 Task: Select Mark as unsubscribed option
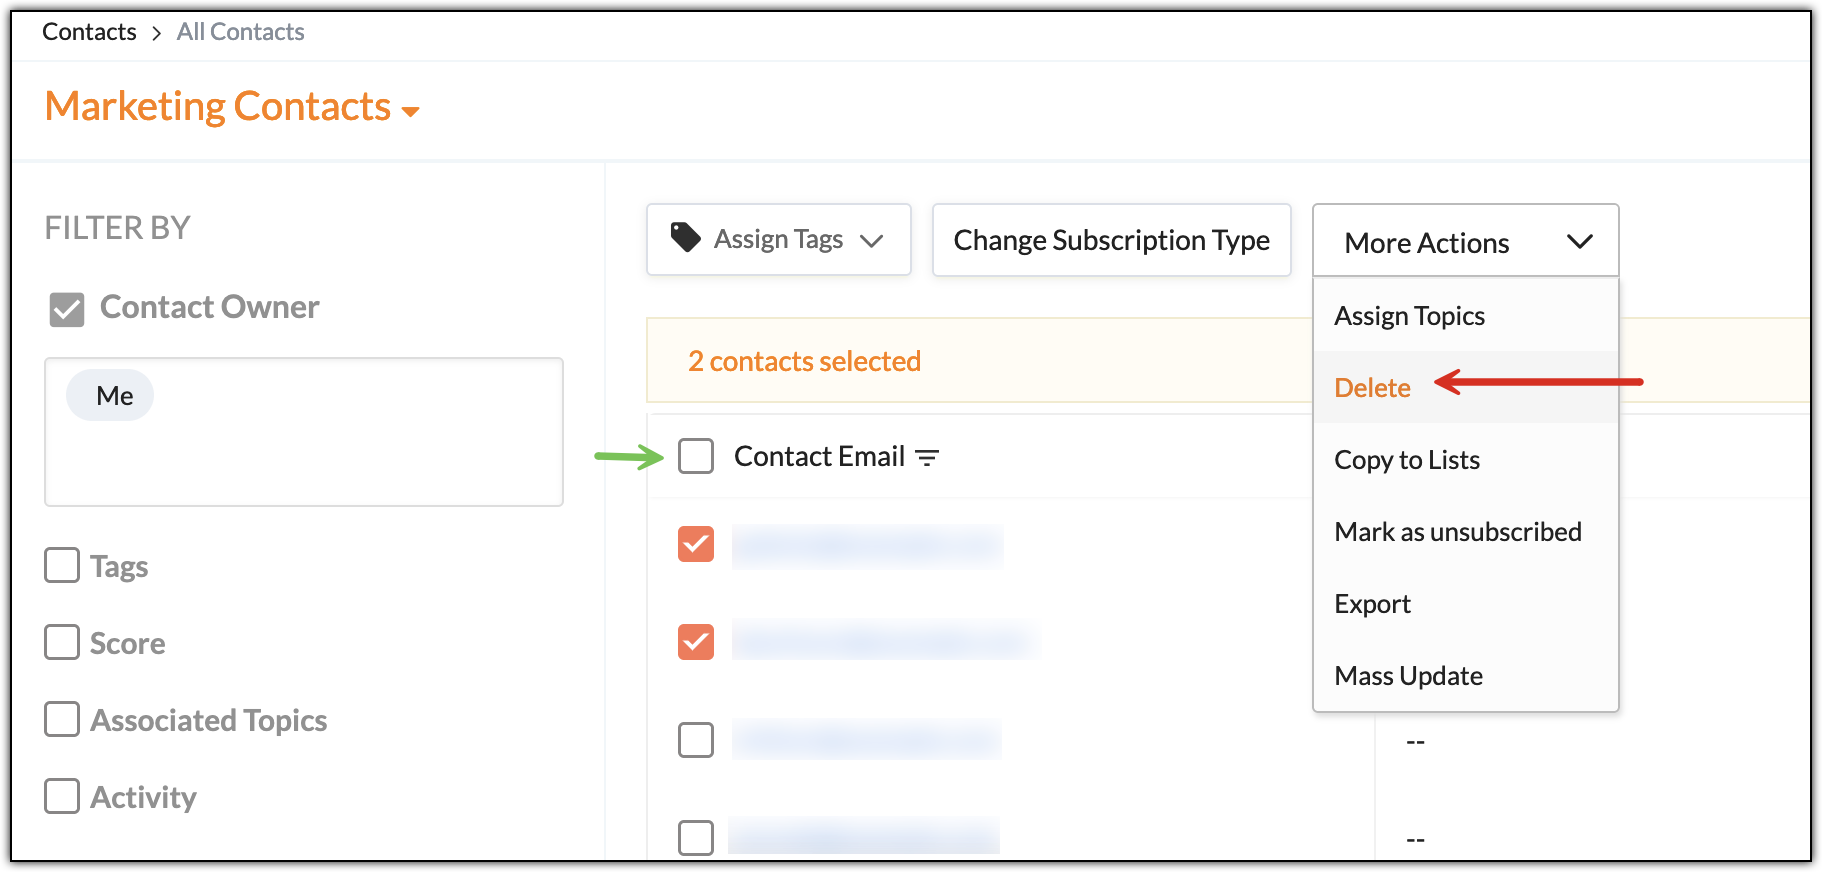pyautogui.click(x=1457, y=532)
